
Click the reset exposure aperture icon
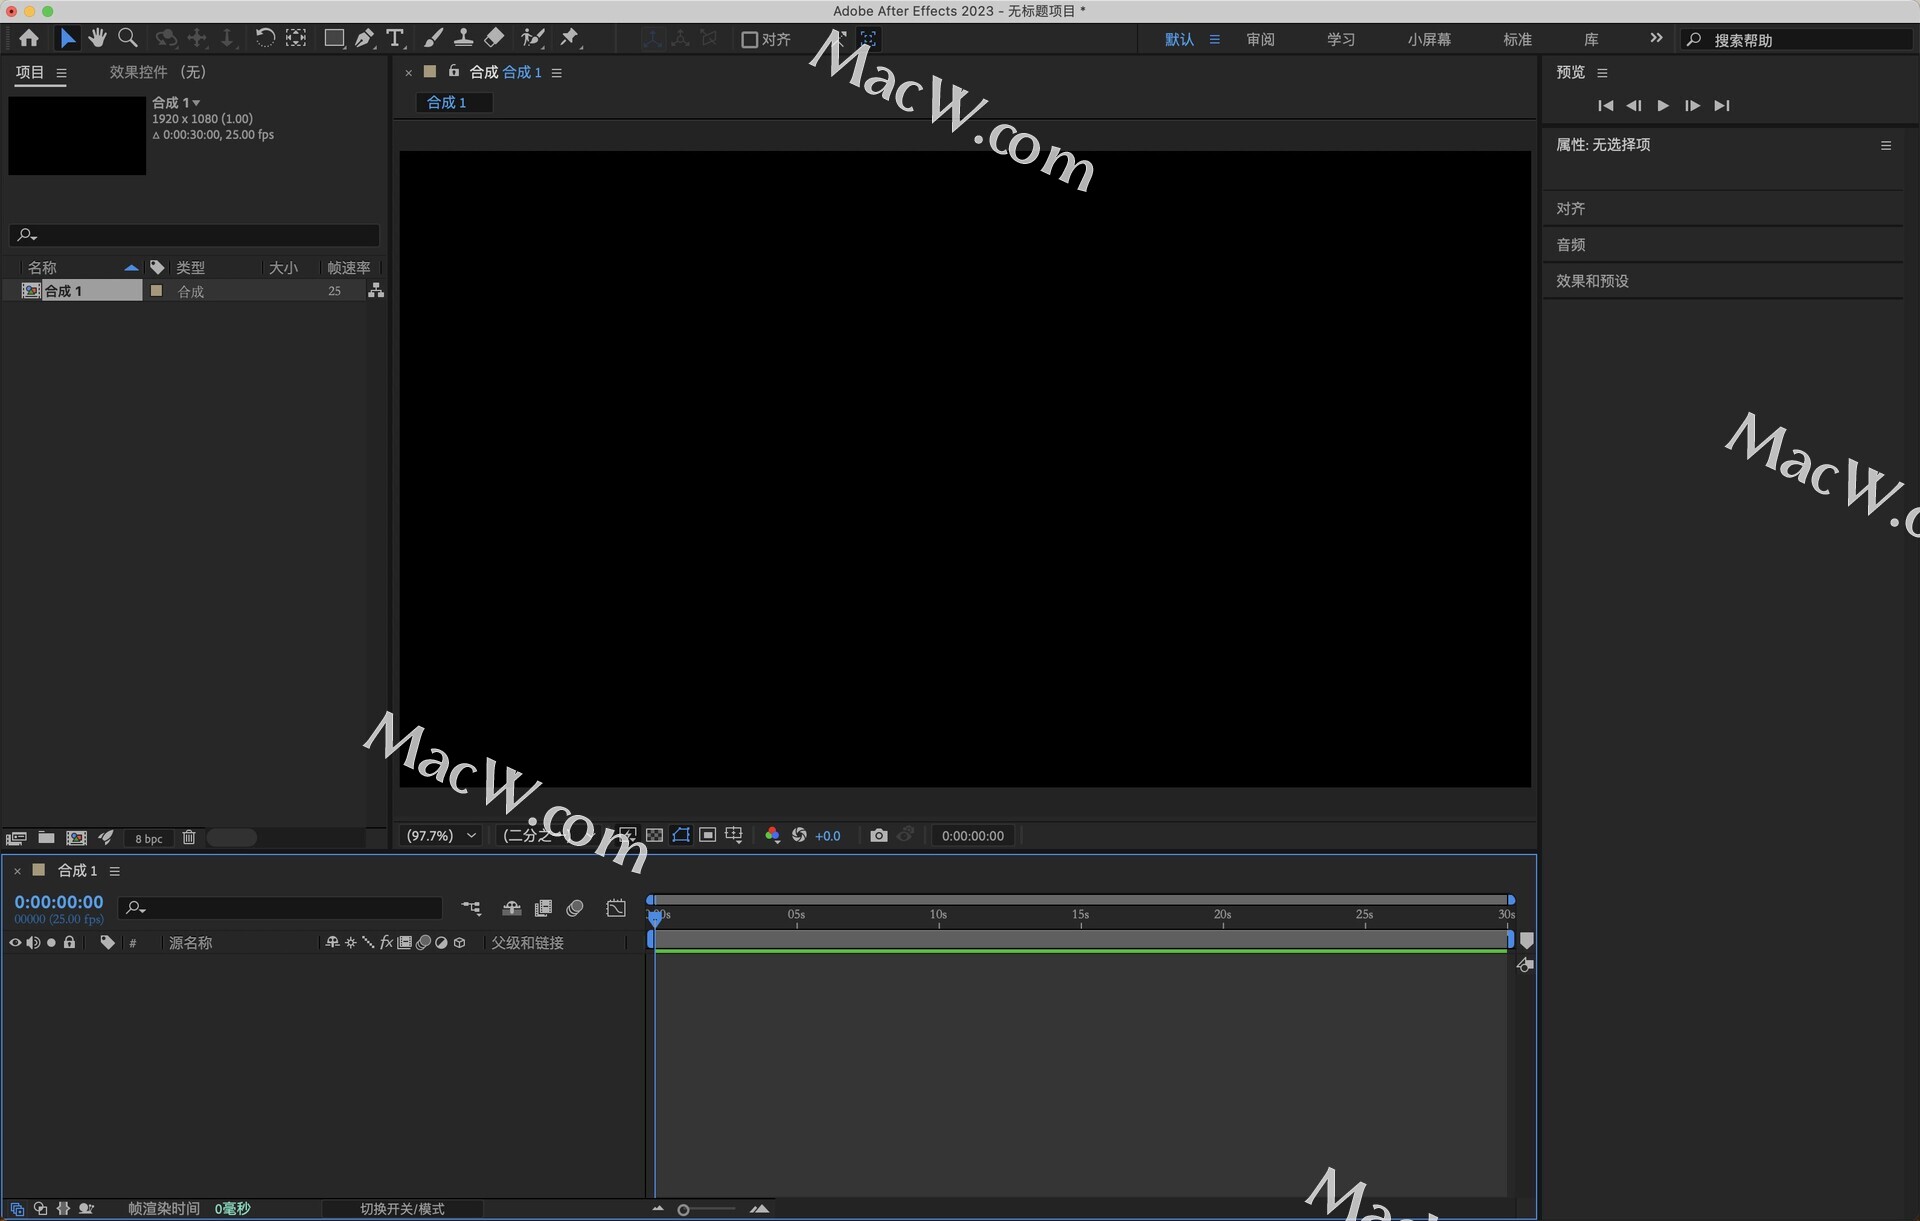click(x=799, y=835)
